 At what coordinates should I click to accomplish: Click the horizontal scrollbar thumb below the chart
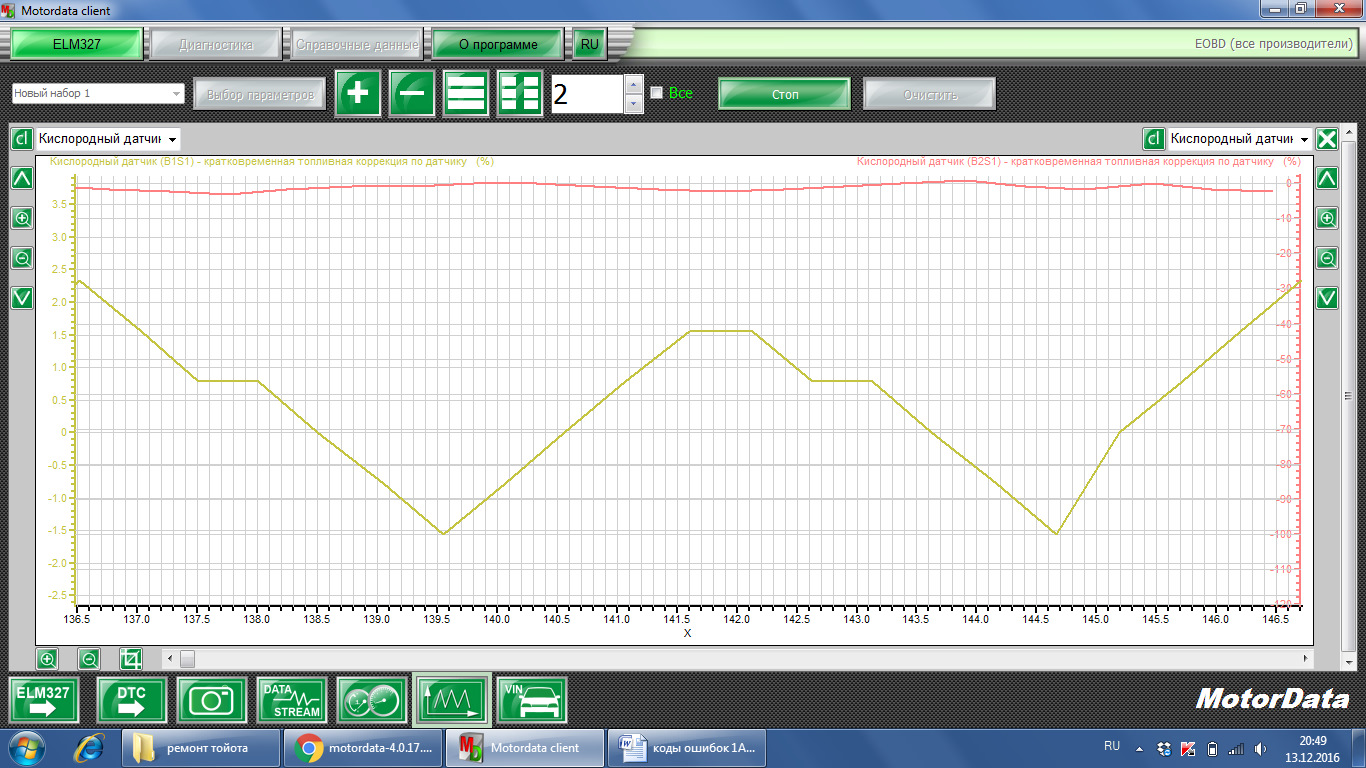[x=187, y=659]
